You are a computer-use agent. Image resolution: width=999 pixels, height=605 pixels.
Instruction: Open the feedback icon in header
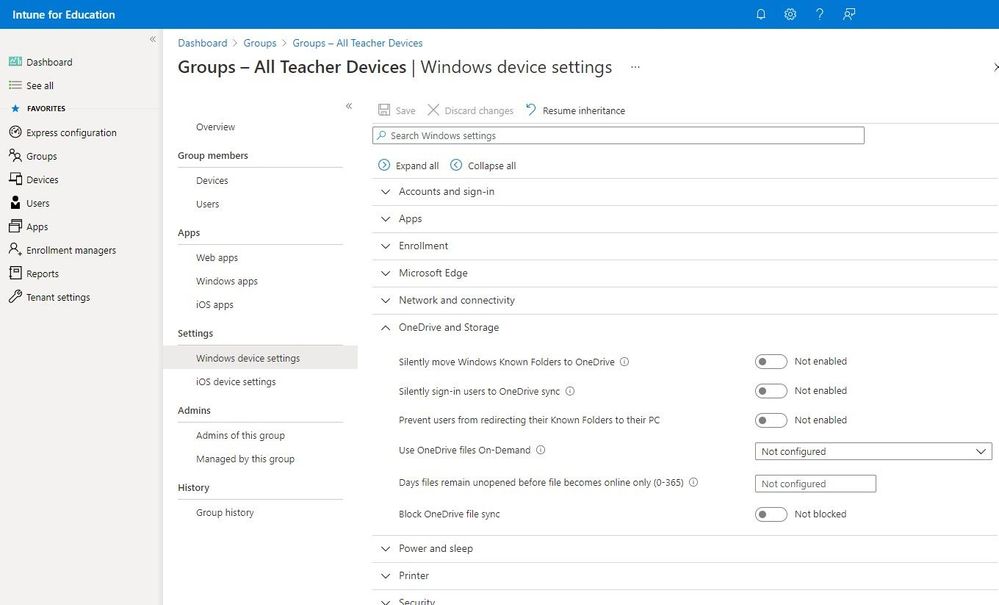click(849, 14)
